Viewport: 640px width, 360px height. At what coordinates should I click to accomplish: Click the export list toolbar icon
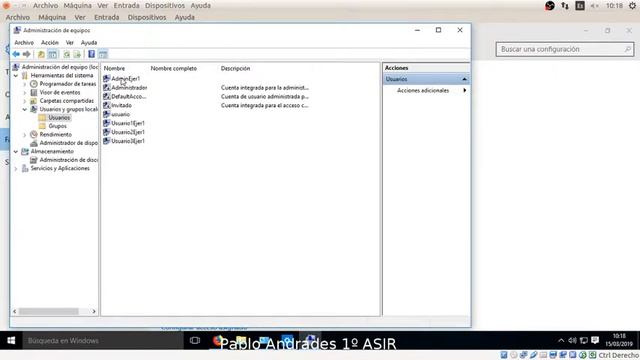77,54
